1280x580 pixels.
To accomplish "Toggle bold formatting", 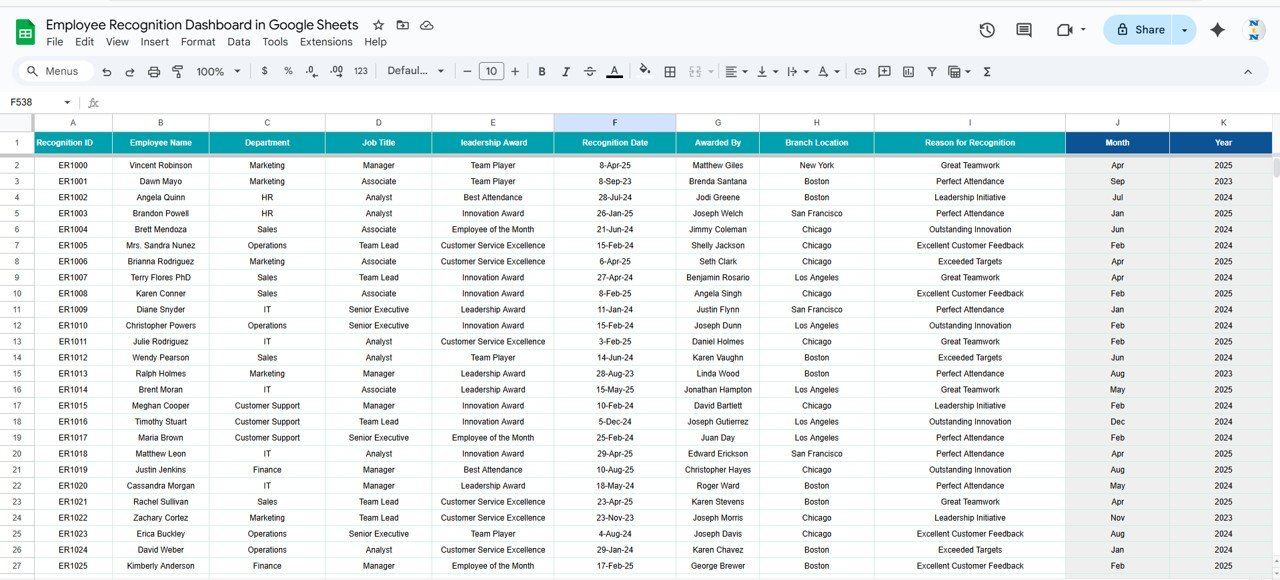I will pos(542,72).
